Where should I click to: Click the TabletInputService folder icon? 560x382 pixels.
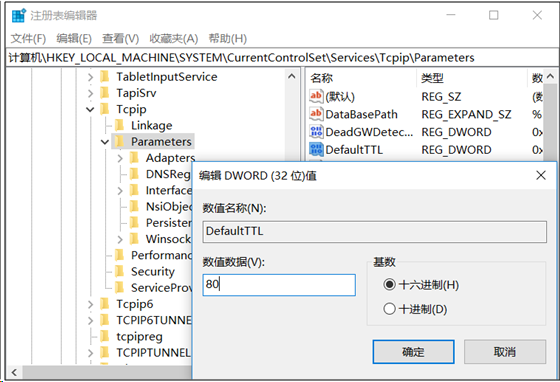point(105,77)
